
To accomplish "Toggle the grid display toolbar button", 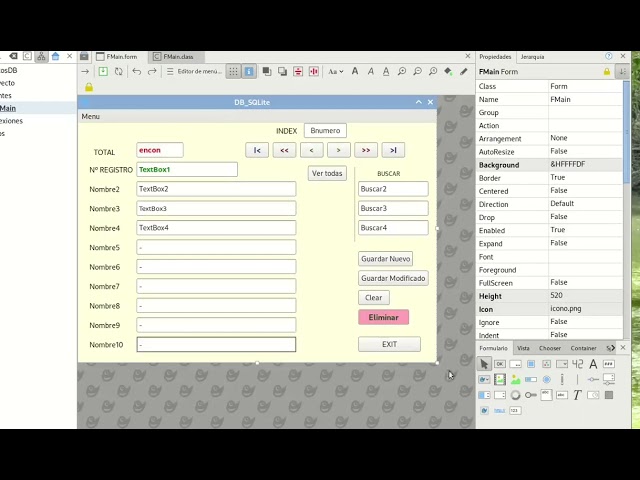I will (x=233, y=72).
